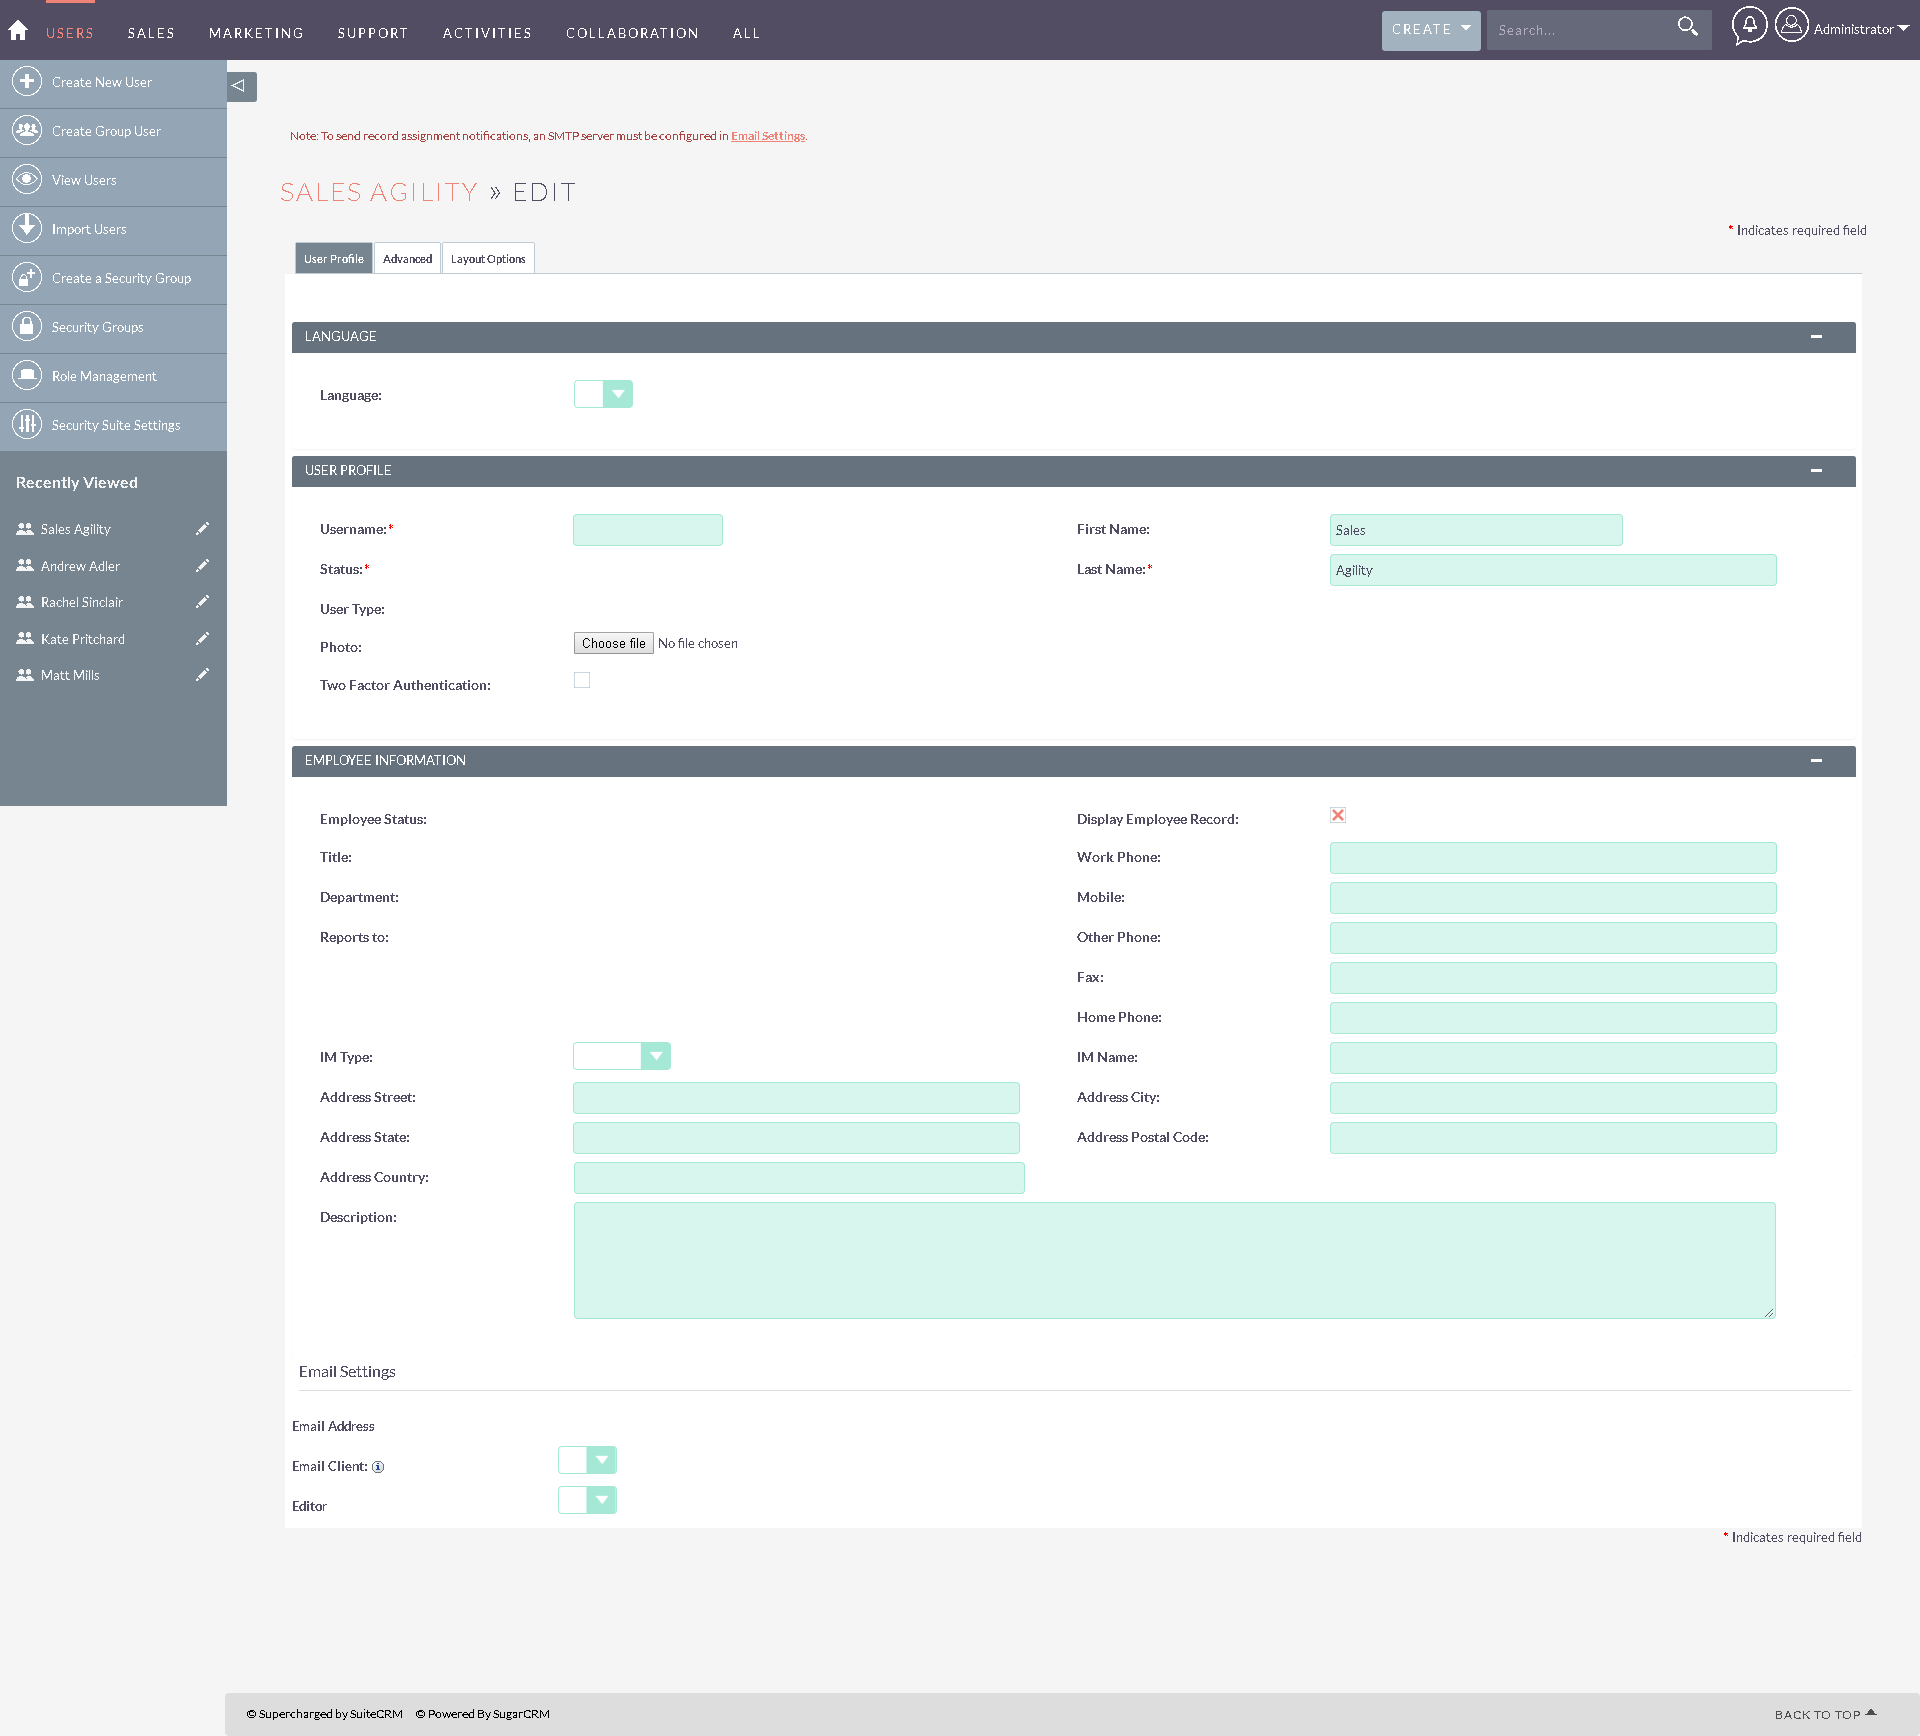Edit Matt Mills using the pencil icon
This screenshot has width=1920, height=1736.
point(203,673)
